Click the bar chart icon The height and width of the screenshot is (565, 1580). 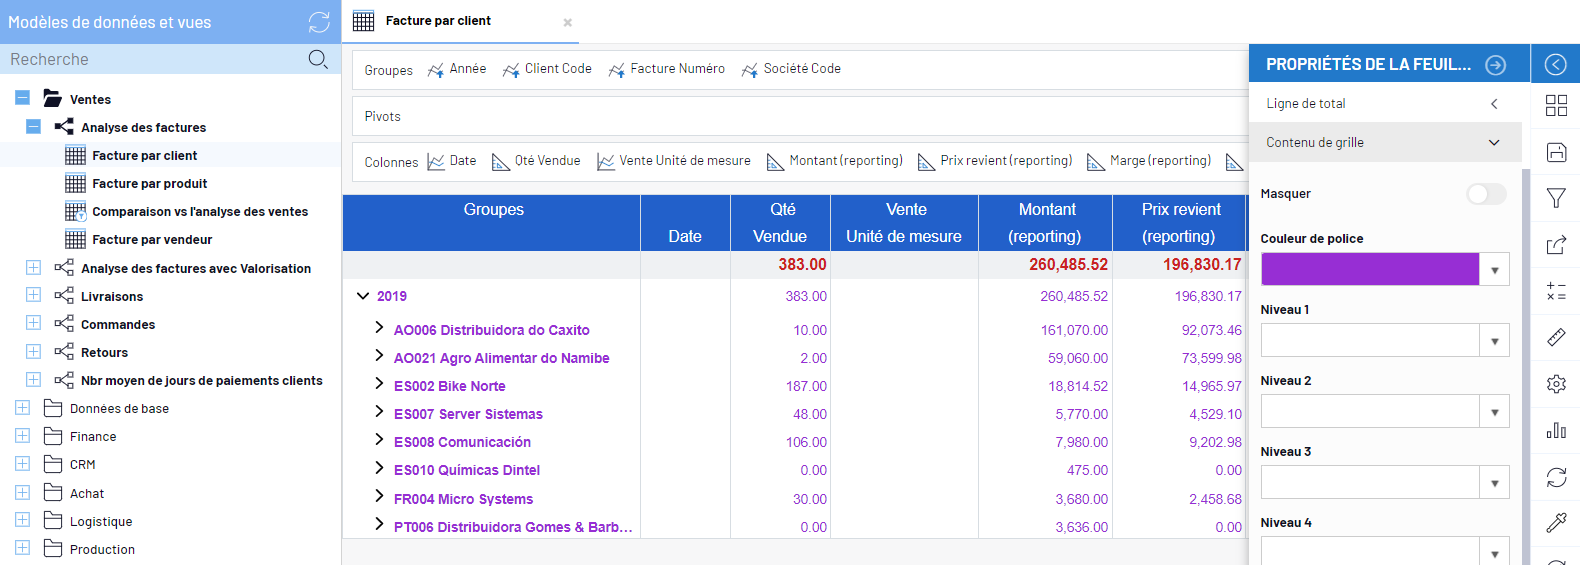click(x=1556, y=430)
